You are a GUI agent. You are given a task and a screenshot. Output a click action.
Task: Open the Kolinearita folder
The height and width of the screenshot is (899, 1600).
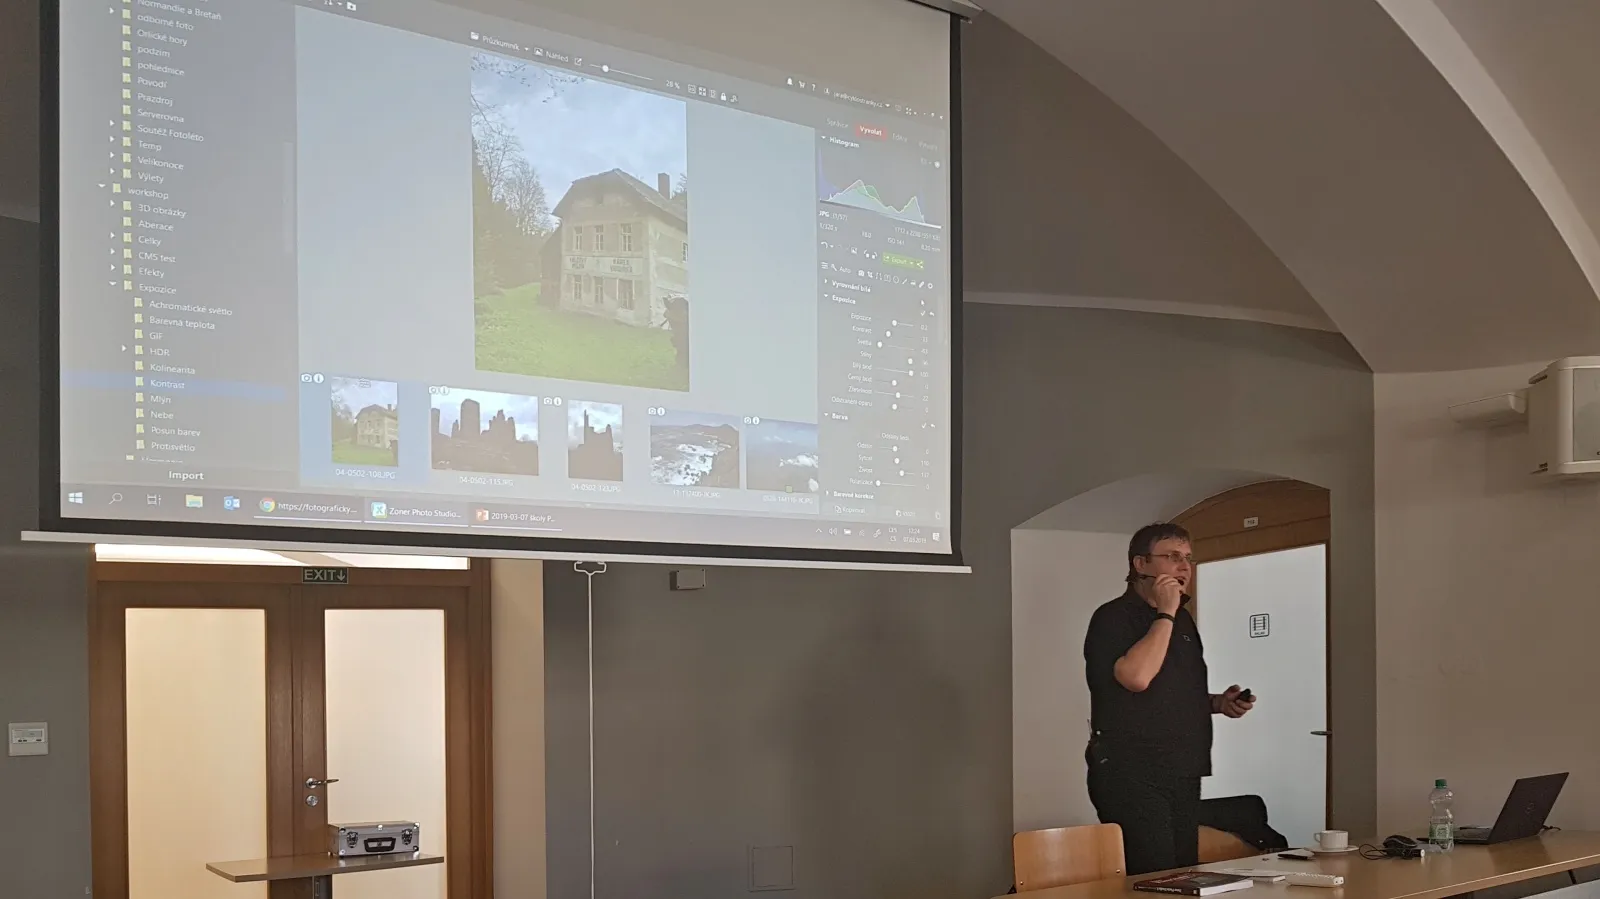click(x=172, y=368)
